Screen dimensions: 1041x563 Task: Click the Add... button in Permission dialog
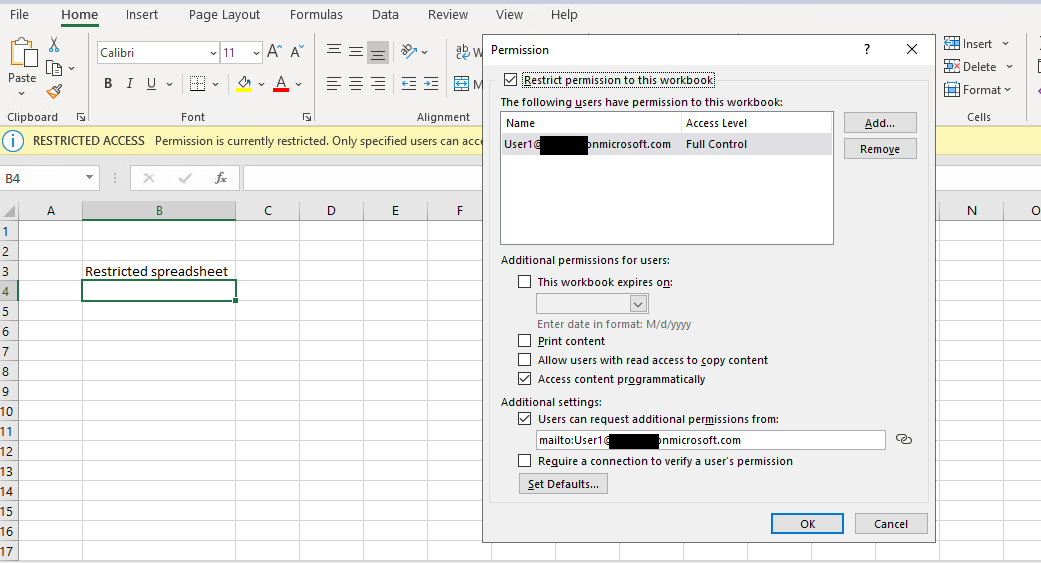pos(880,123)
